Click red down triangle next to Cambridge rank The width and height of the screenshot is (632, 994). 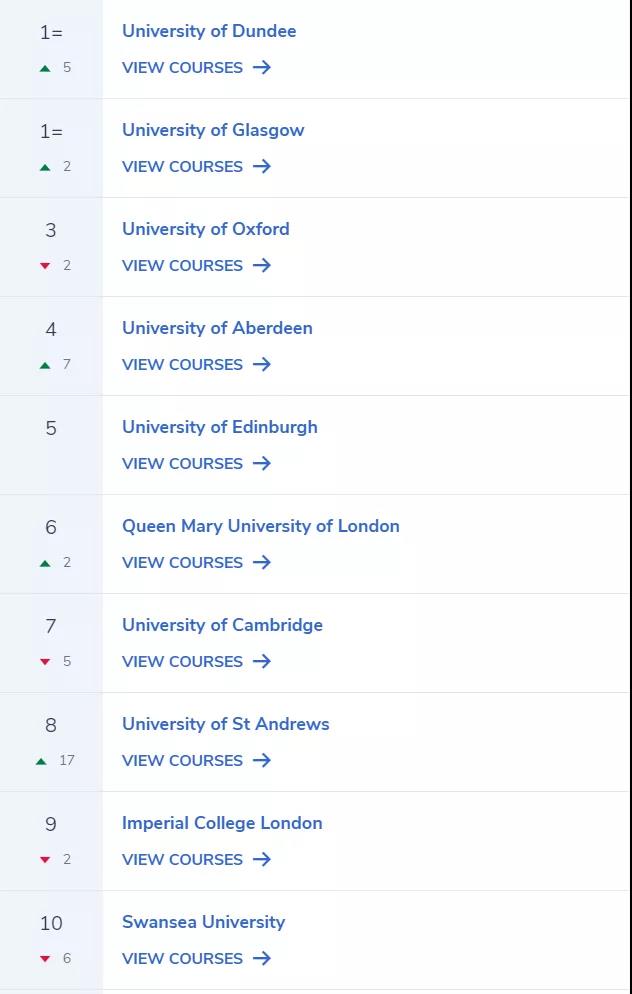(45, 662)
